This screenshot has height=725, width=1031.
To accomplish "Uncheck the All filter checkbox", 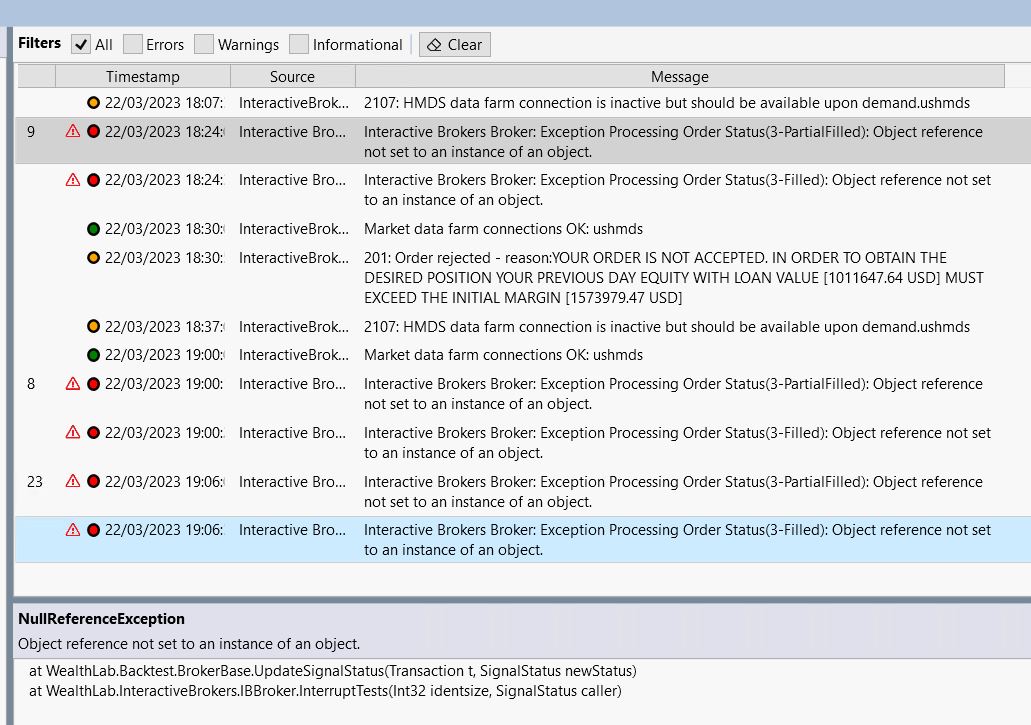I will 81,44.
